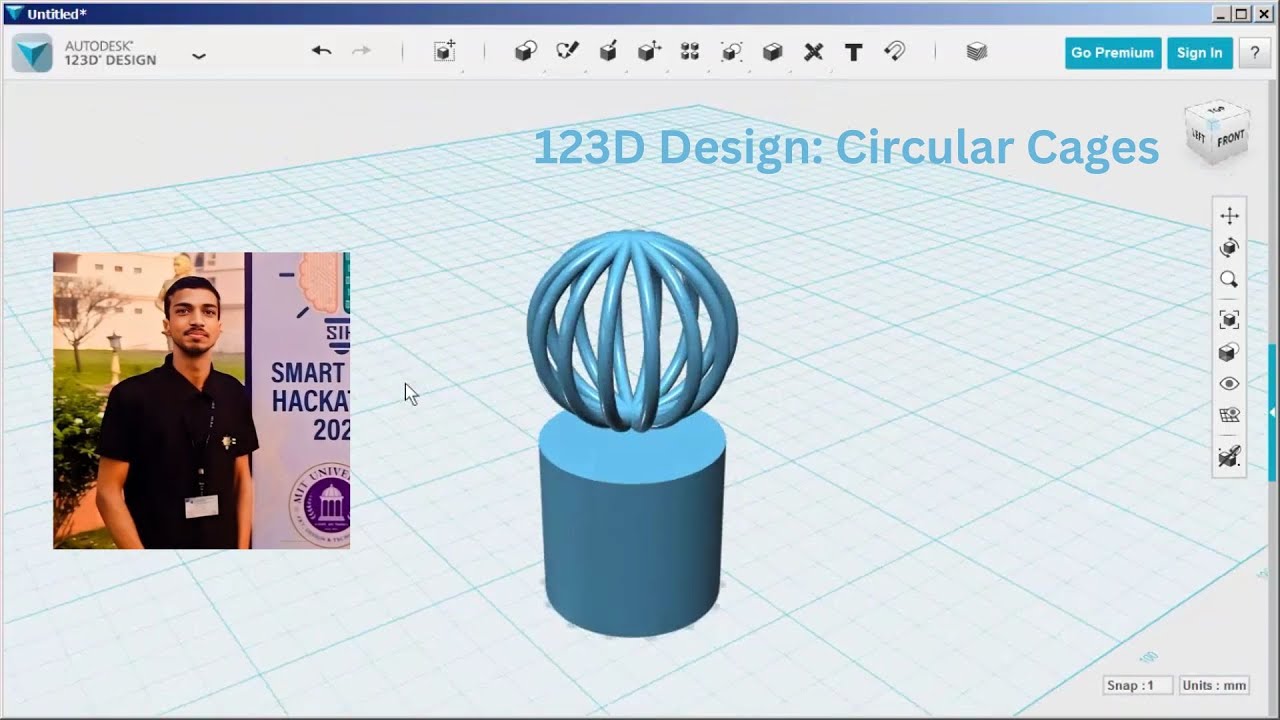Toggle the snap-while-moving icon in navigation bar
The height and width of the screenshot is (720, 1280).
point(1229,457)
